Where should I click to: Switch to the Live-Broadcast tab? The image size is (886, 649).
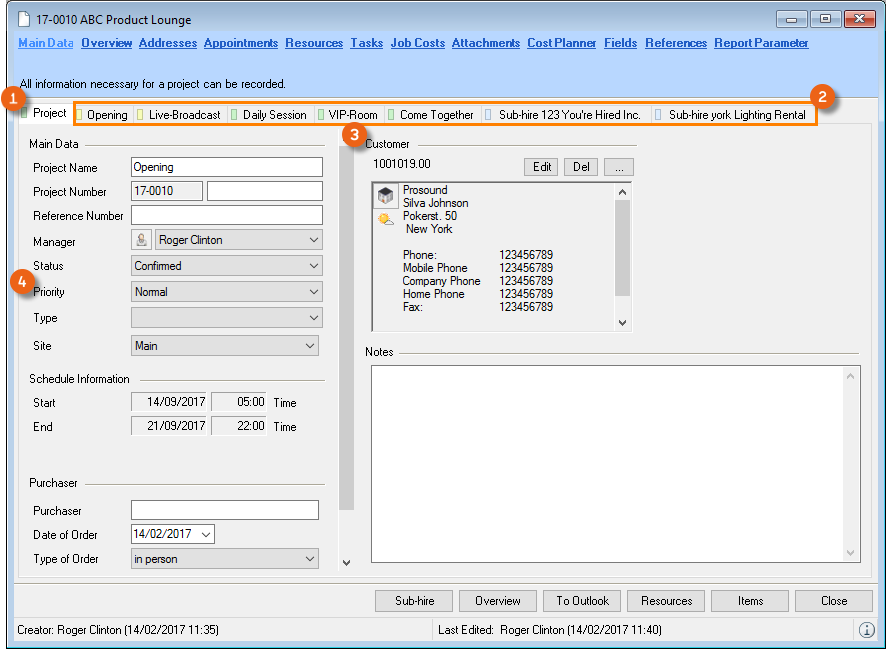click(x=184, y=115)
